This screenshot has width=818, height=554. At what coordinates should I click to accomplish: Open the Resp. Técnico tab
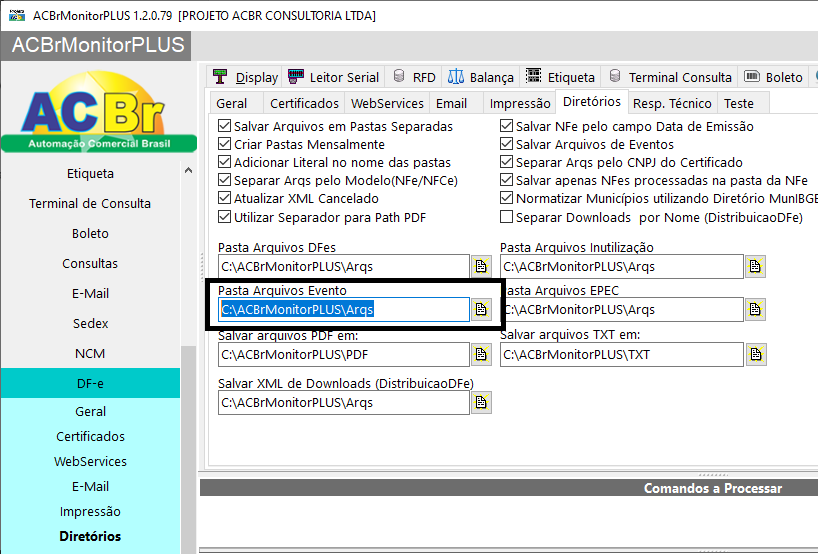pos(672,103)
